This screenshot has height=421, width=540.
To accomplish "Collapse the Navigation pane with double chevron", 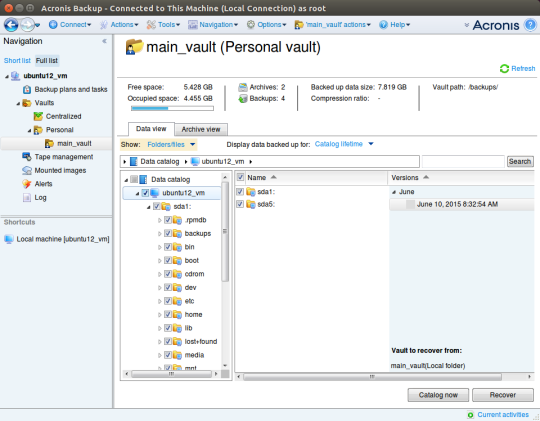I will pyautogui.click(x=104, y=41).
